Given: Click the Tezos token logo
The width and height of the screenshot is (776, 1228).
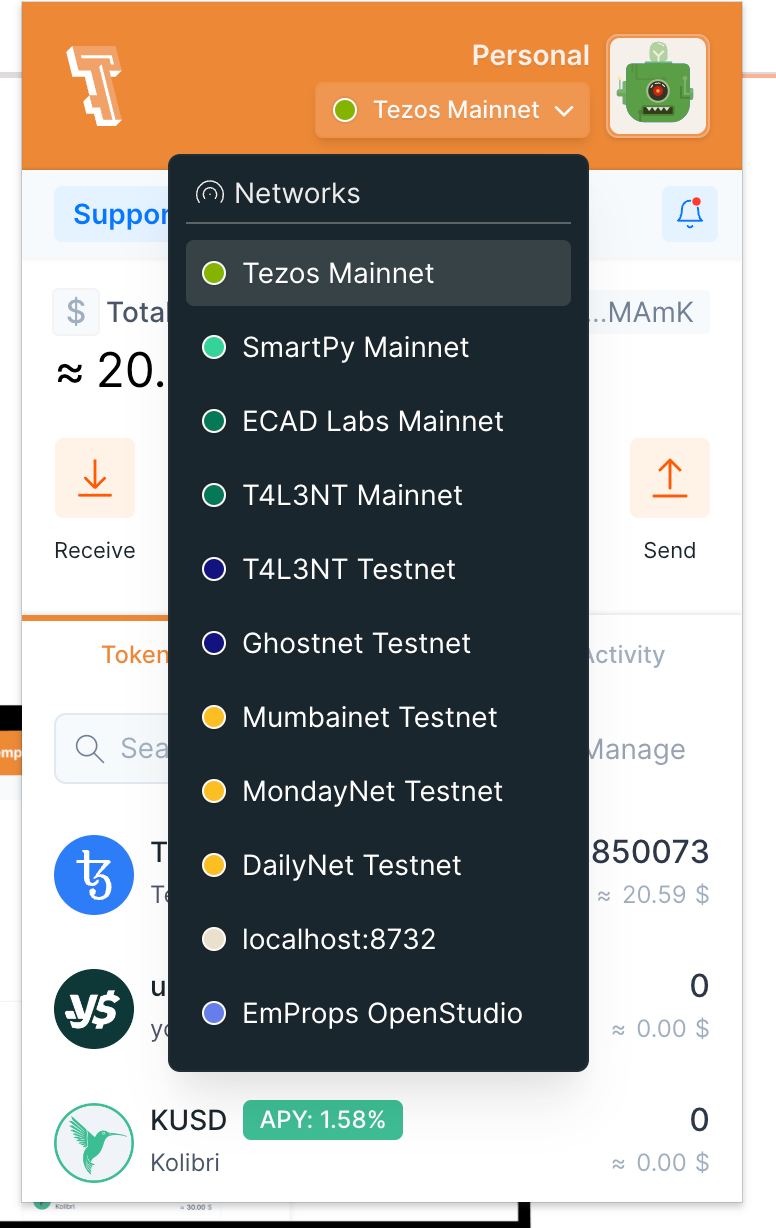Looking at the screenshot, I should tap(94, 875).
